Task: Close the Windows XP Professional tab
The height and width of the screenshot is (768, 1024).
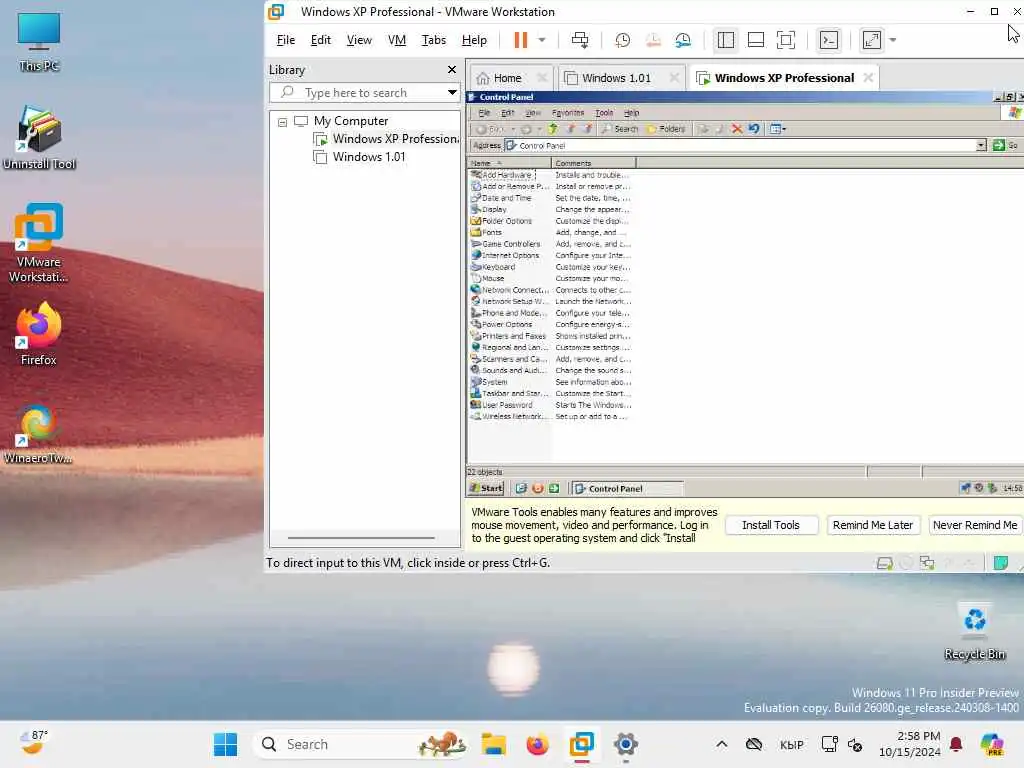Action: (868, 77)
